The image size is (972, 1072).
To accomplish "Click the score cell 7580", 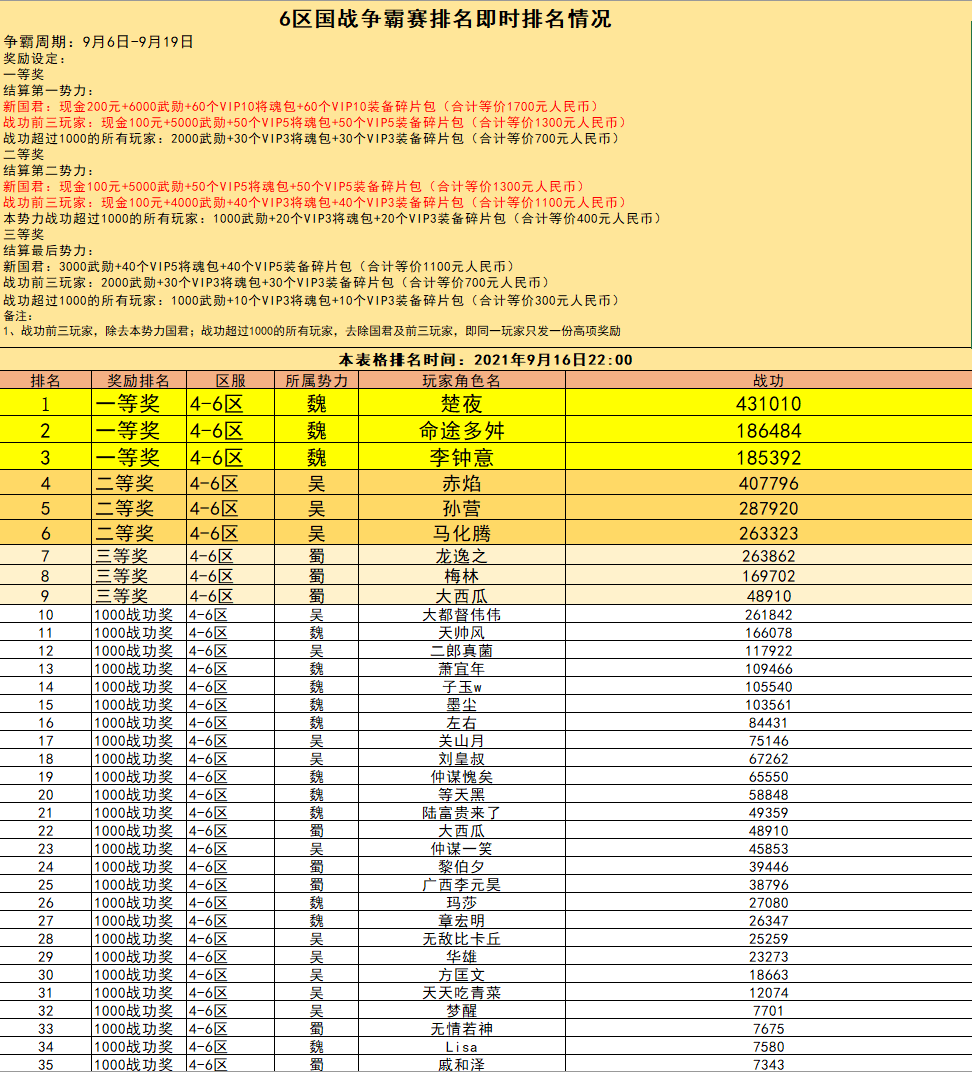I will click(768, 1047).
